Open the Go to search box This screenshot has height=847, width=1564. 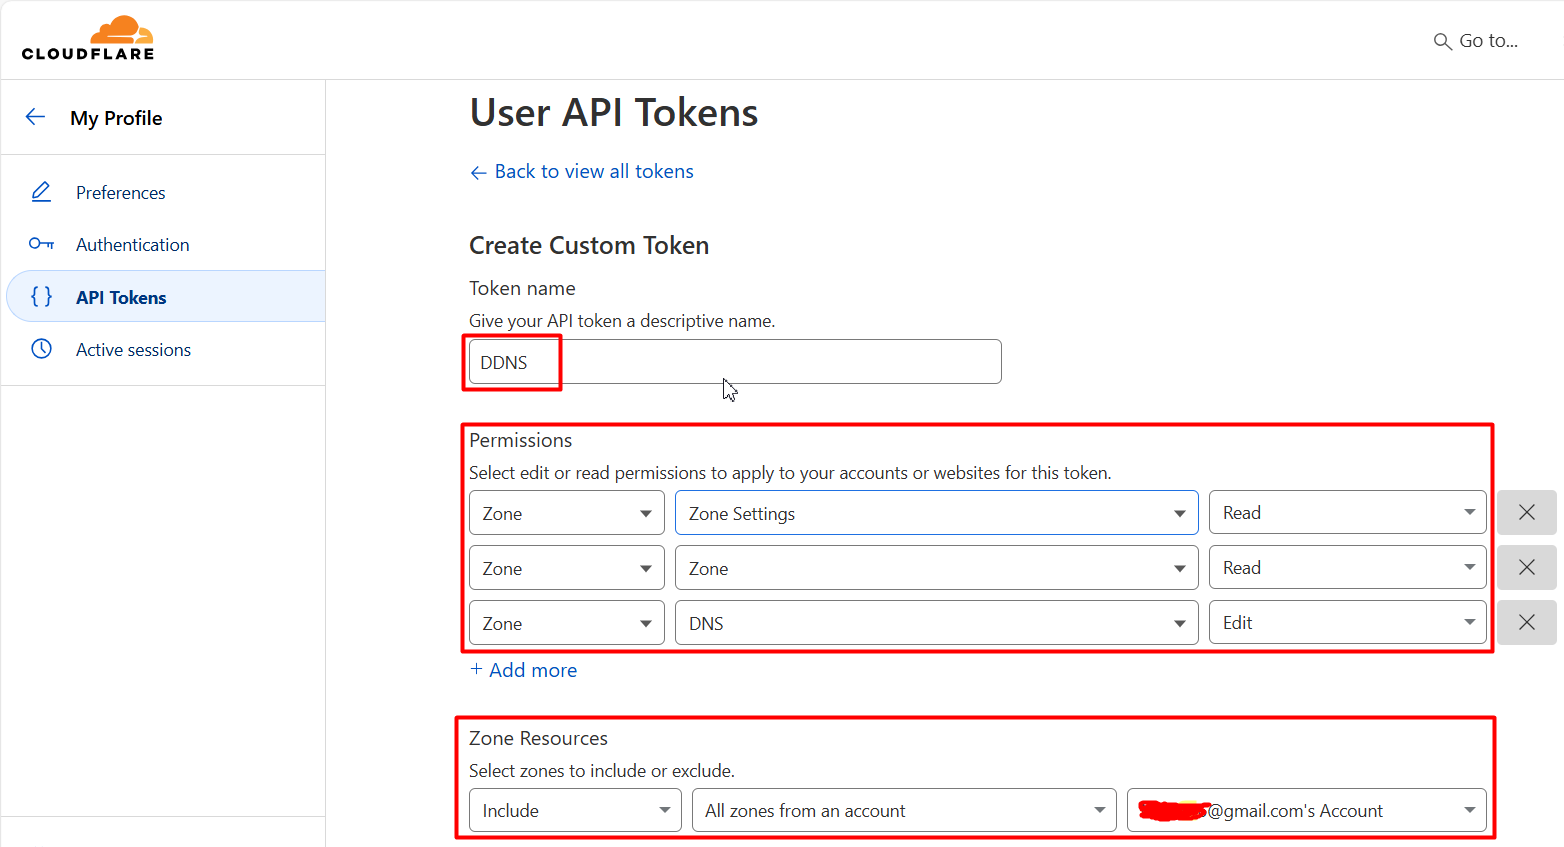coord(1476,41)
